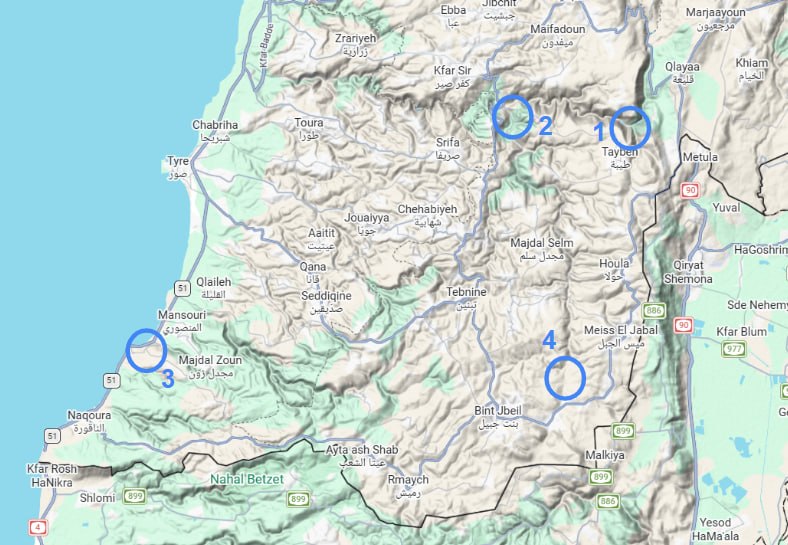788x545 pixels.
Task: Click the Nahal Betzet park label
Action: coord(247,479)
